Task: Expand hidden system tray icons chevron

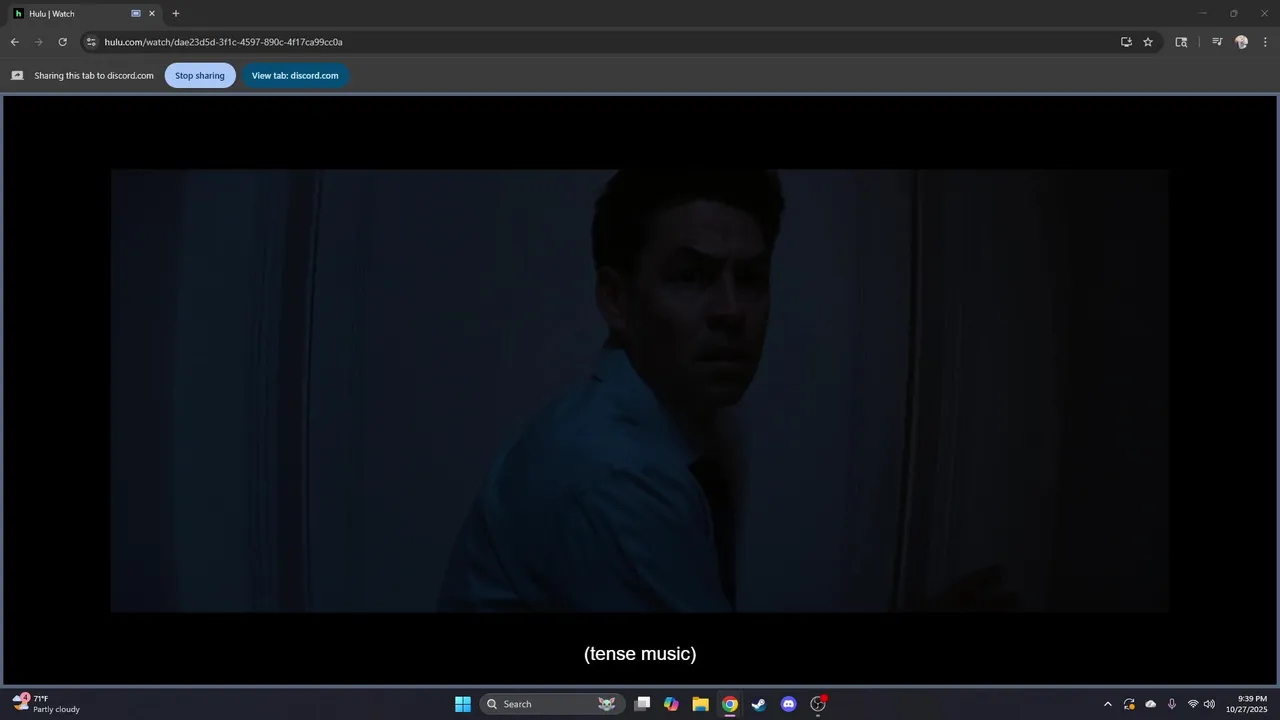Action: click(1107, 704)
